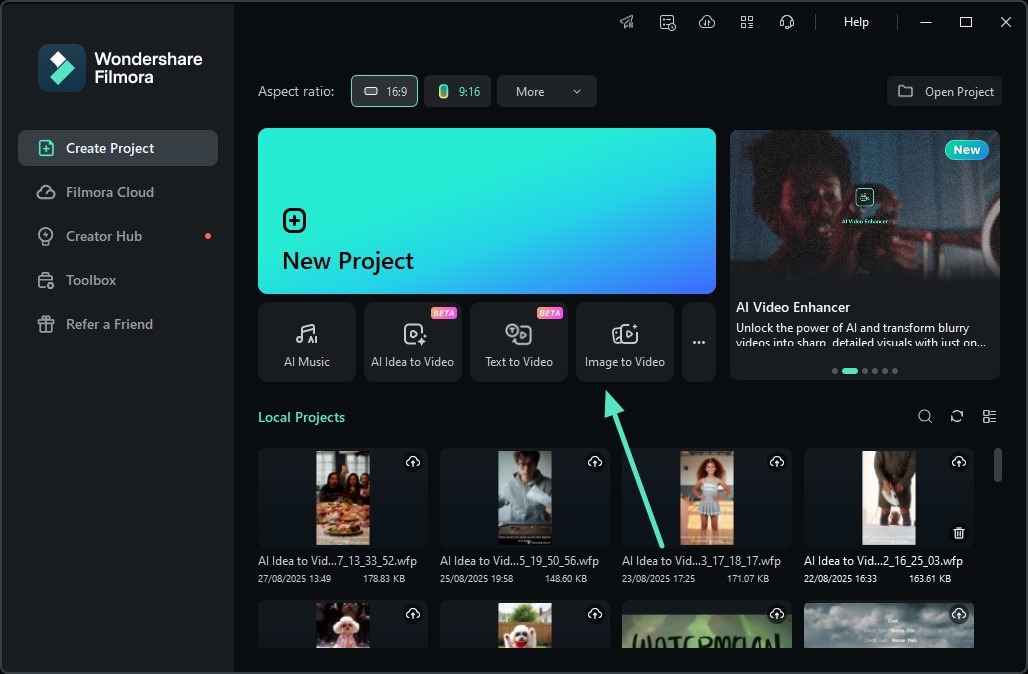This screenshot has height=674, width=1028.
Task: Launch the AI Music tool
Action: pyautogui.click(x=307, y=342)
